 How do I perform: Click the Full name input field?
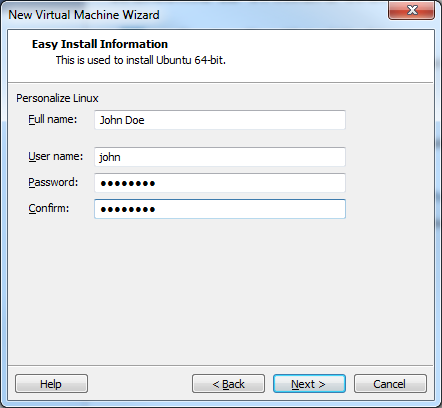pos(220,120)
